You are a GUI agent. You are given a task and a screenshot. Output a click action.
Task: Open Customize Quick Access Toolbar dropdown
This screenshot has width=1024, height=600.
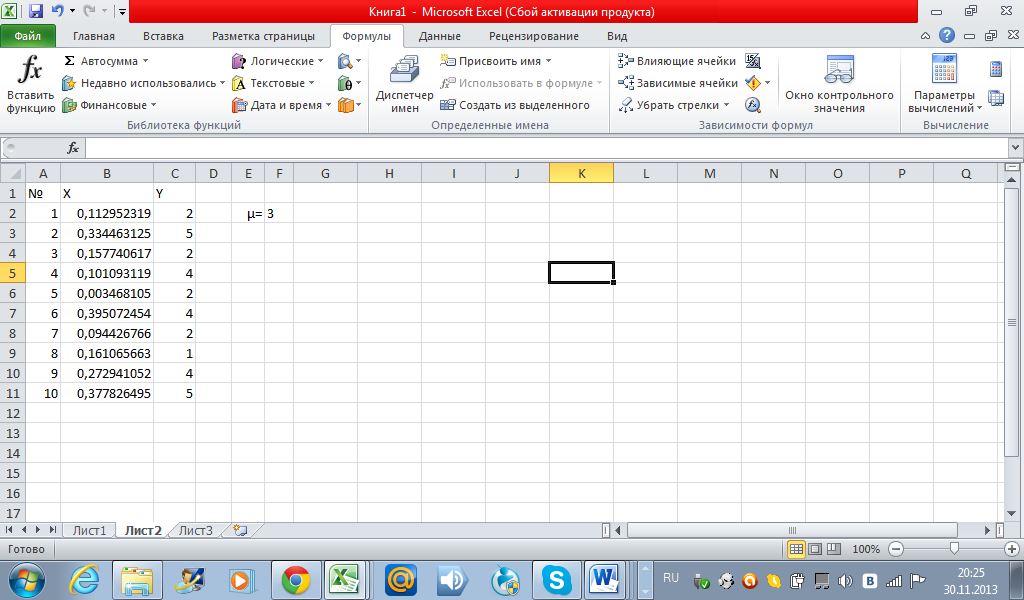[122, 12]
